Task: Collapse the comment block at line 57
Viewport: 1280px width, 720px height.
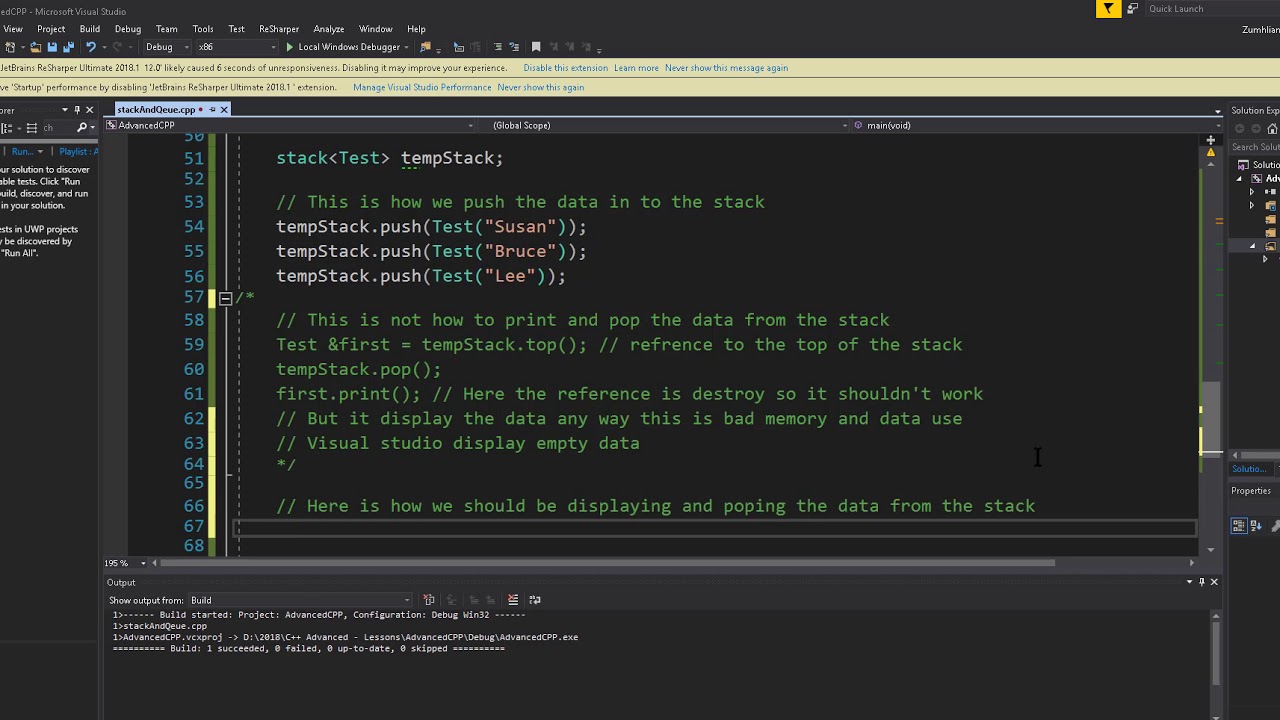Action: tap(225, 298)
